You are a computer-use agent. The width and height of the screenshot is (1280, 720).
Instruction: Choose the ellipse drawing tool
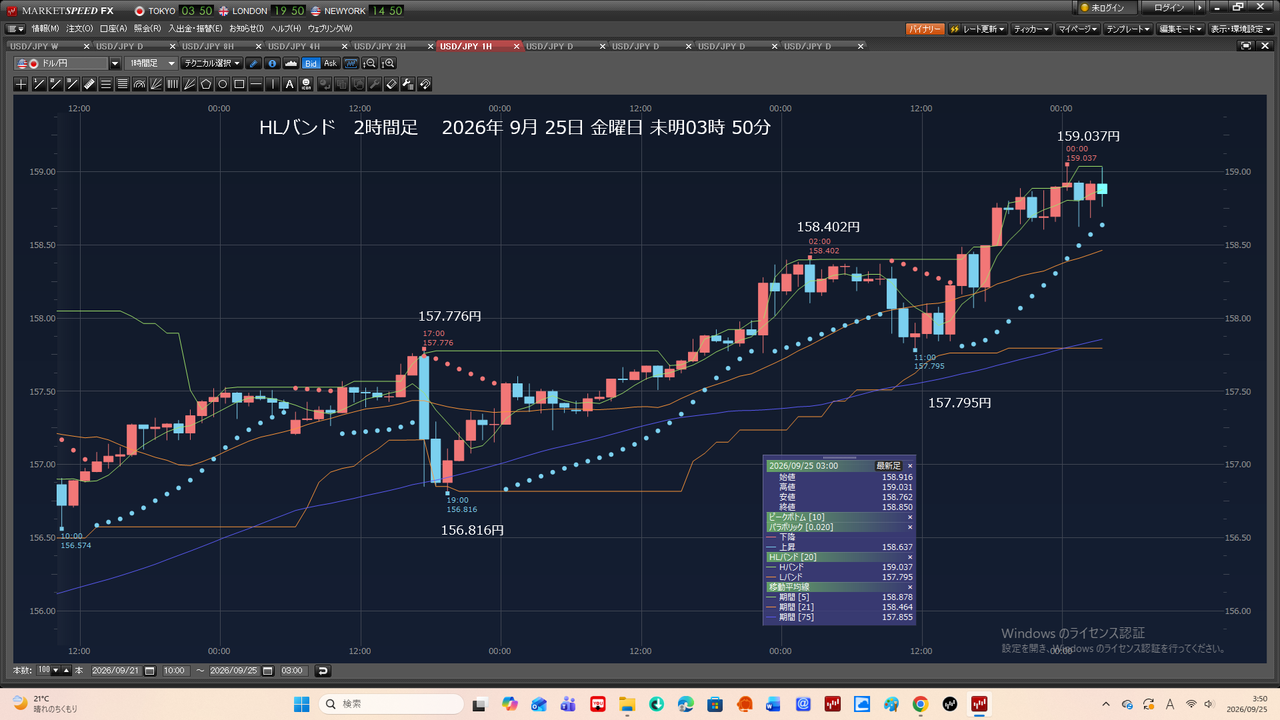pos(223,84)
